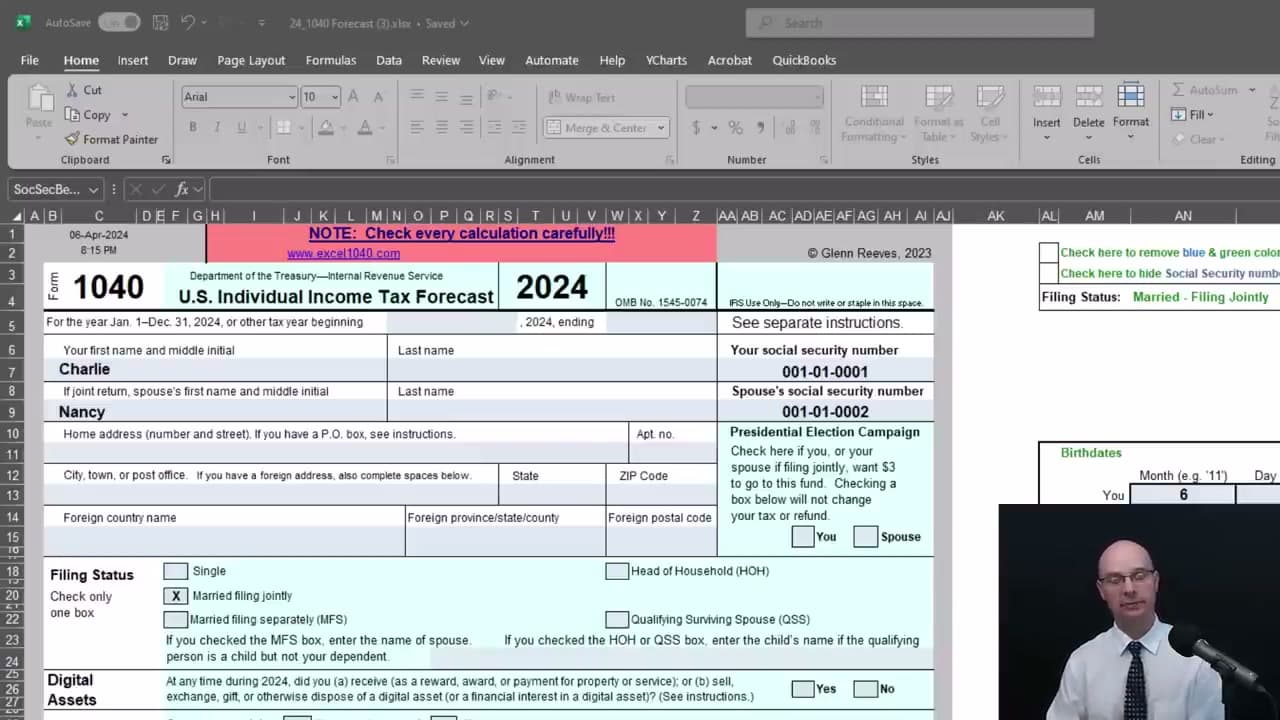Switch to the Formulas tab
Screen dimensions: 1280x720
pyautogui.click(x=331, y=60)
